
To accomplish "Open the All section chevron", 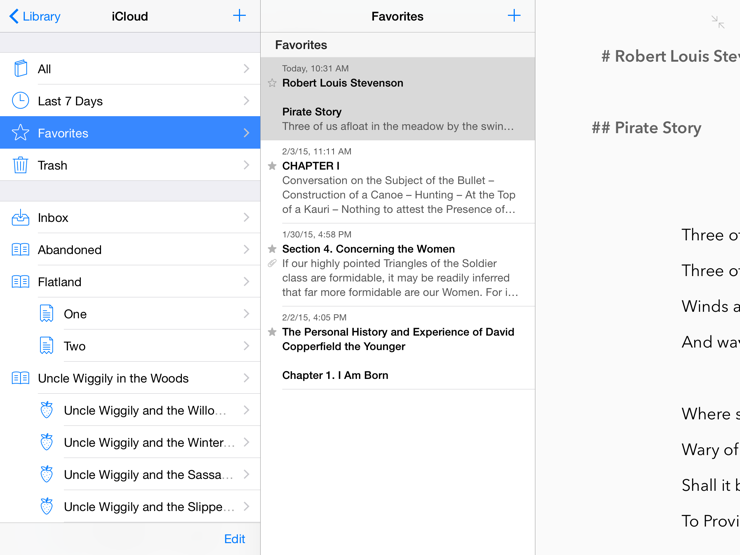I will 246,69.
